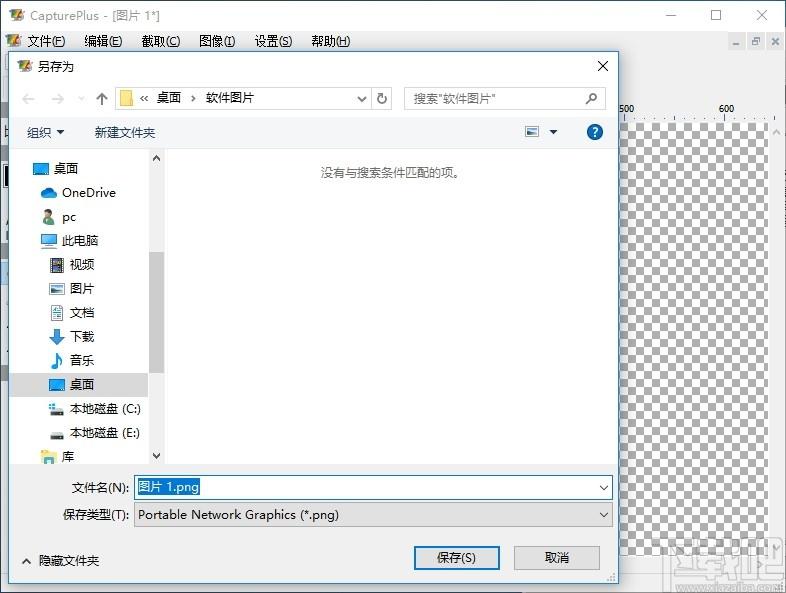Click CapturePlus icon in menu bar

coord(14,40)
